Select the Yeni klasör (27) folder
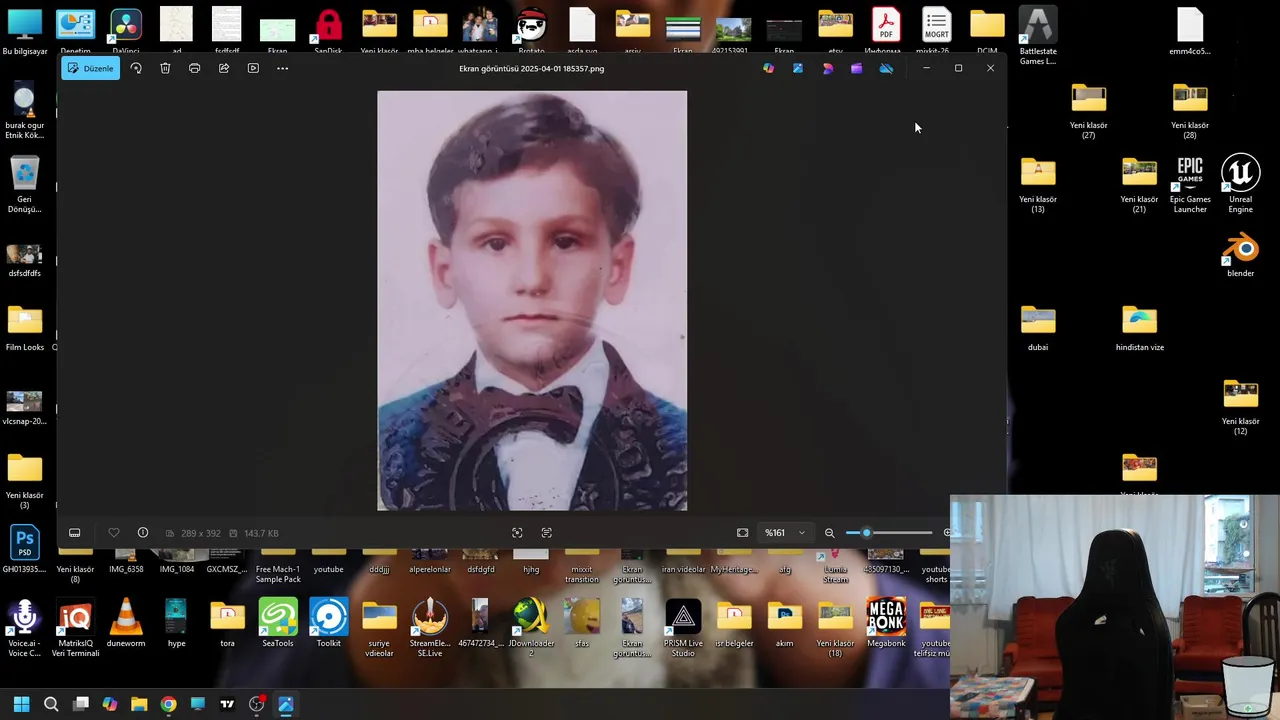Screen dimensions: 1280x720 tap(1088, 110)
